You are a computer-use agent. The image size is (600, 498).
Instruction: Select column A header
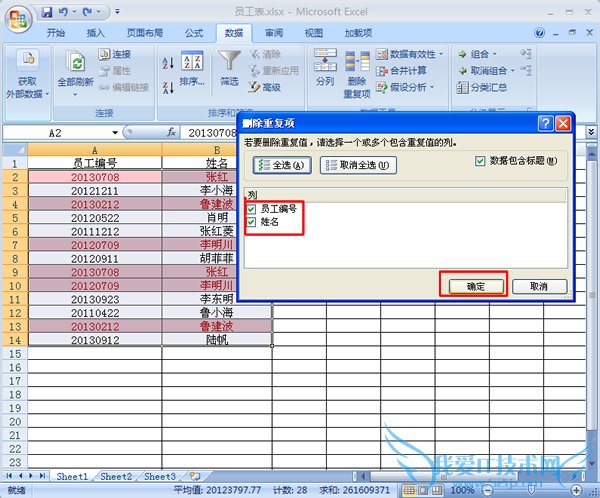click(x=95, y=150)
